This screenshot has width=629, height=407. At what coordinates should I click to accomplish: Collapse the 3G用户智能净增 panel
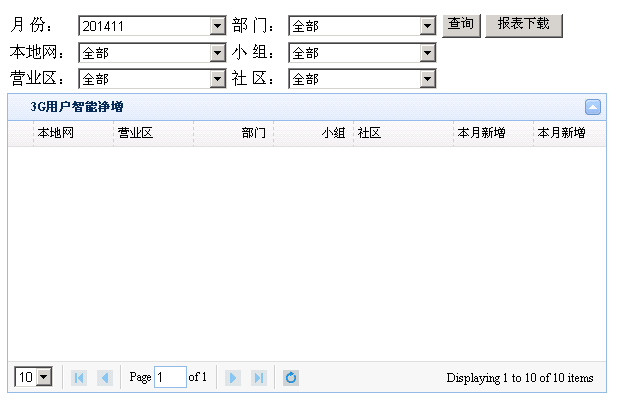pos(592,107)
